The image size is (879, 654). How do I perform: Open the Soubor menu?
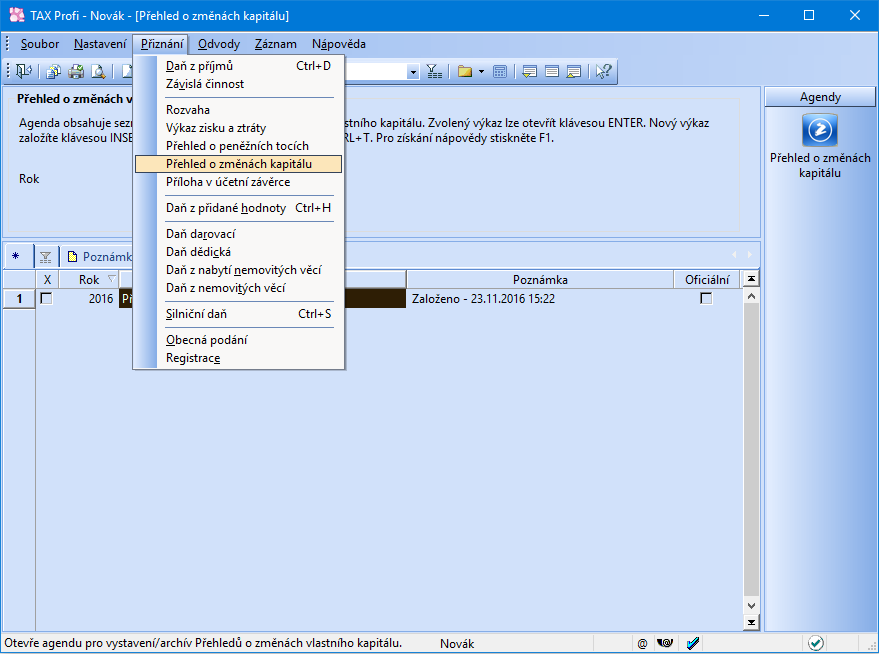coord(40,44)
